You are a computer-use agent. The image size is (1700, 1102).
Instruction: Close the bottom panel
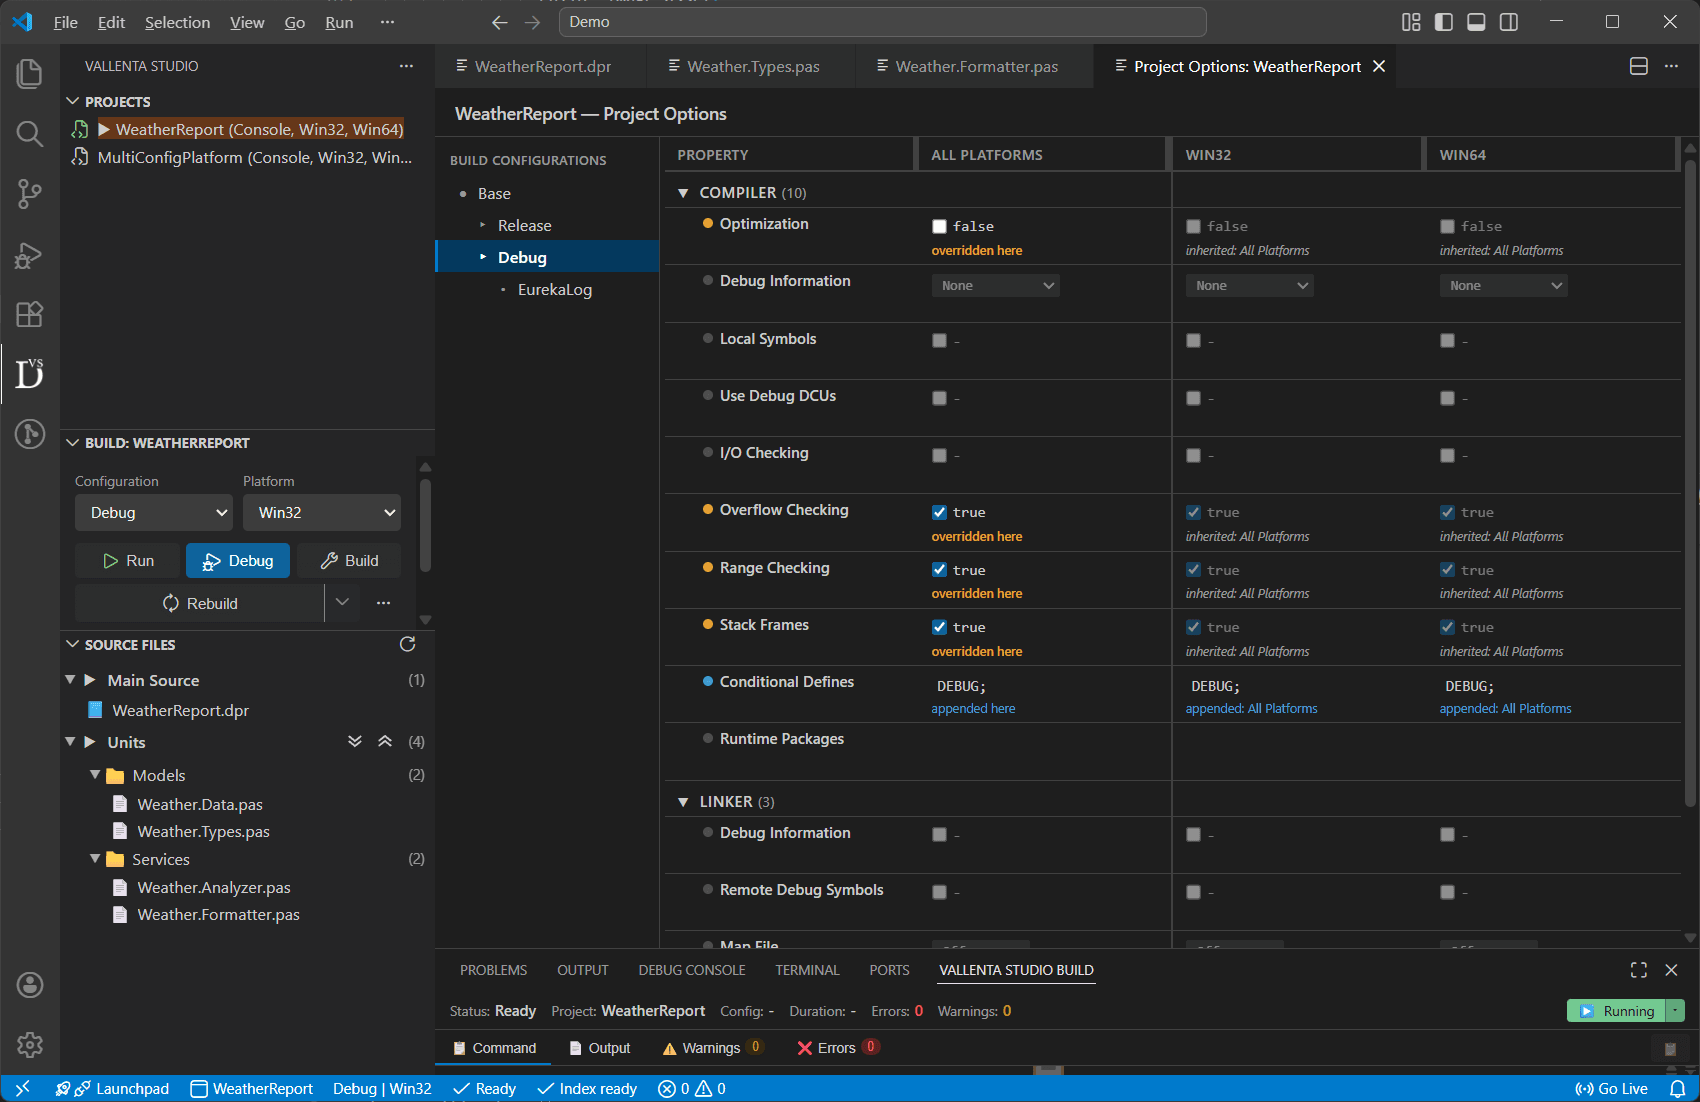1671,970
